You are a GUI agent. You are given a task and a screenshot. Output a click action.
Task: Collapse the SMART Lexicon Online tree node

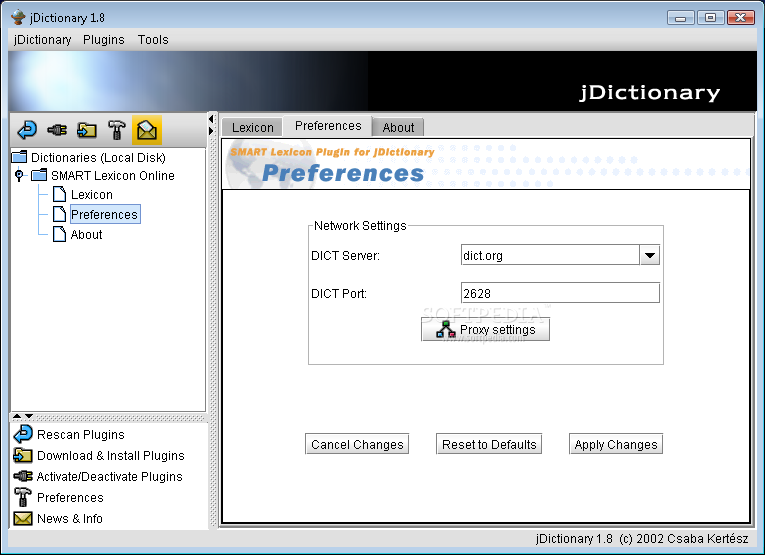19,175
